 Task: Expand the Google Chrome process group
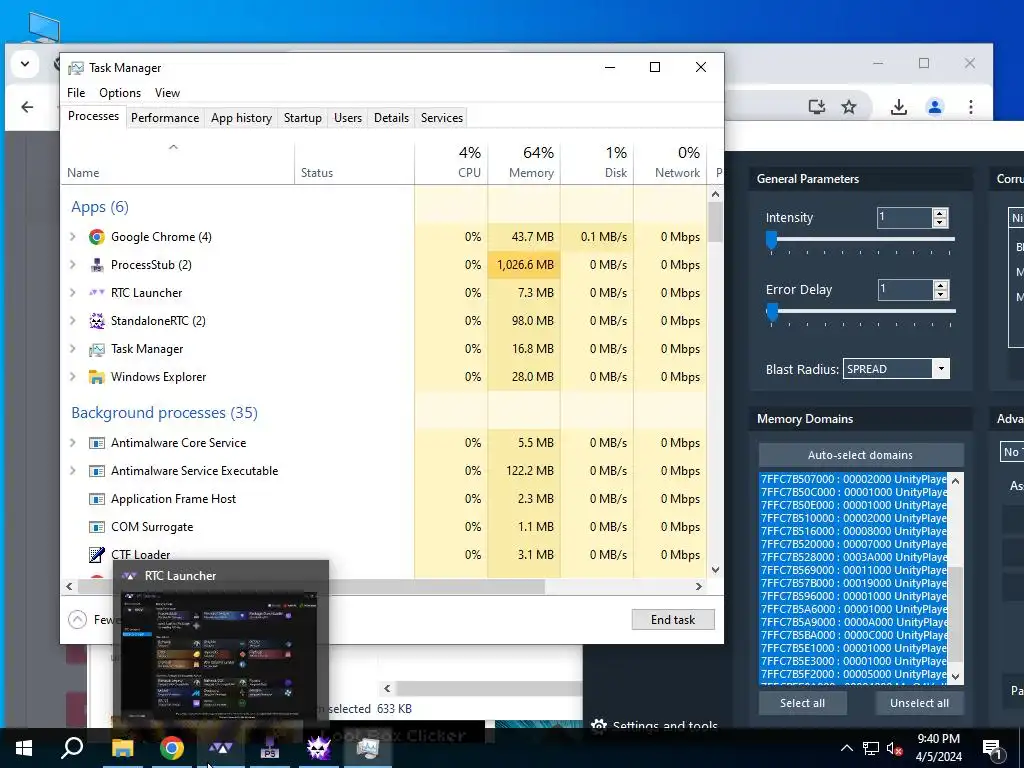(x=72, y=237)
